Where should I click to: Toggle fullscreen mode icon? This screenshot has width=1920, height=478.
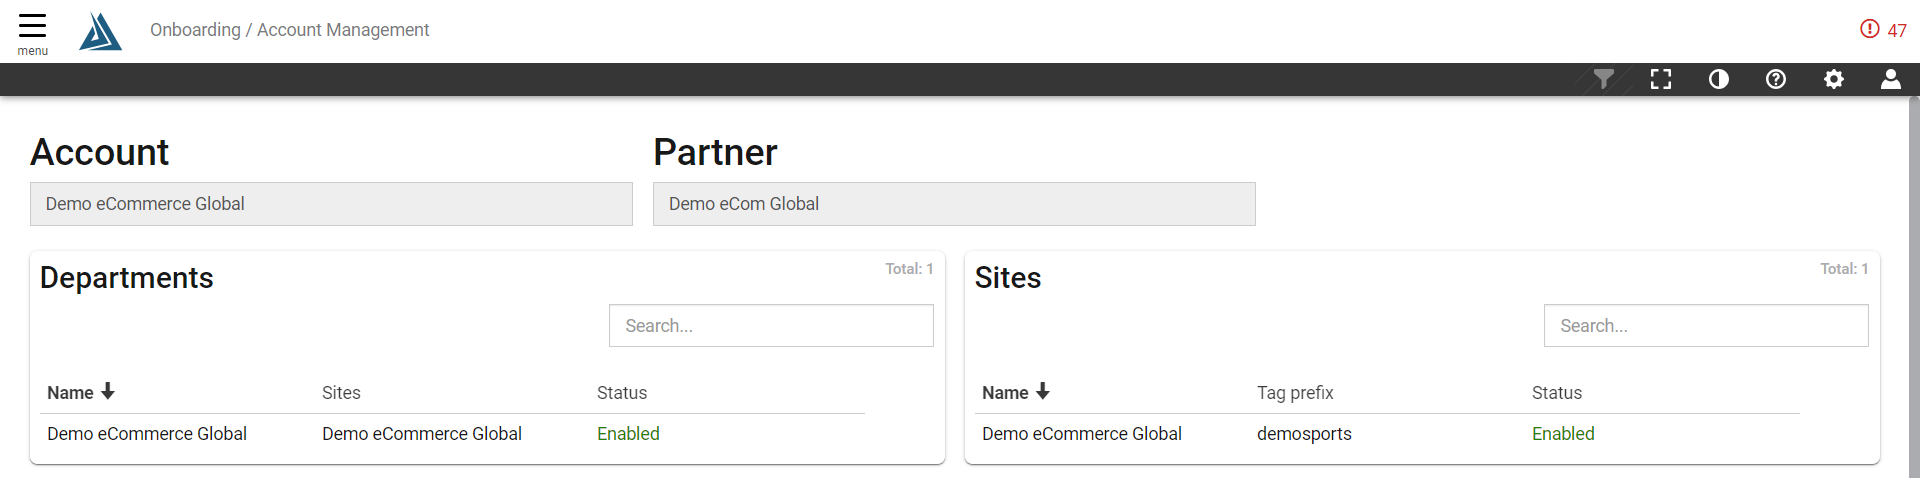pyautogui.click(x=1661, y=79)
